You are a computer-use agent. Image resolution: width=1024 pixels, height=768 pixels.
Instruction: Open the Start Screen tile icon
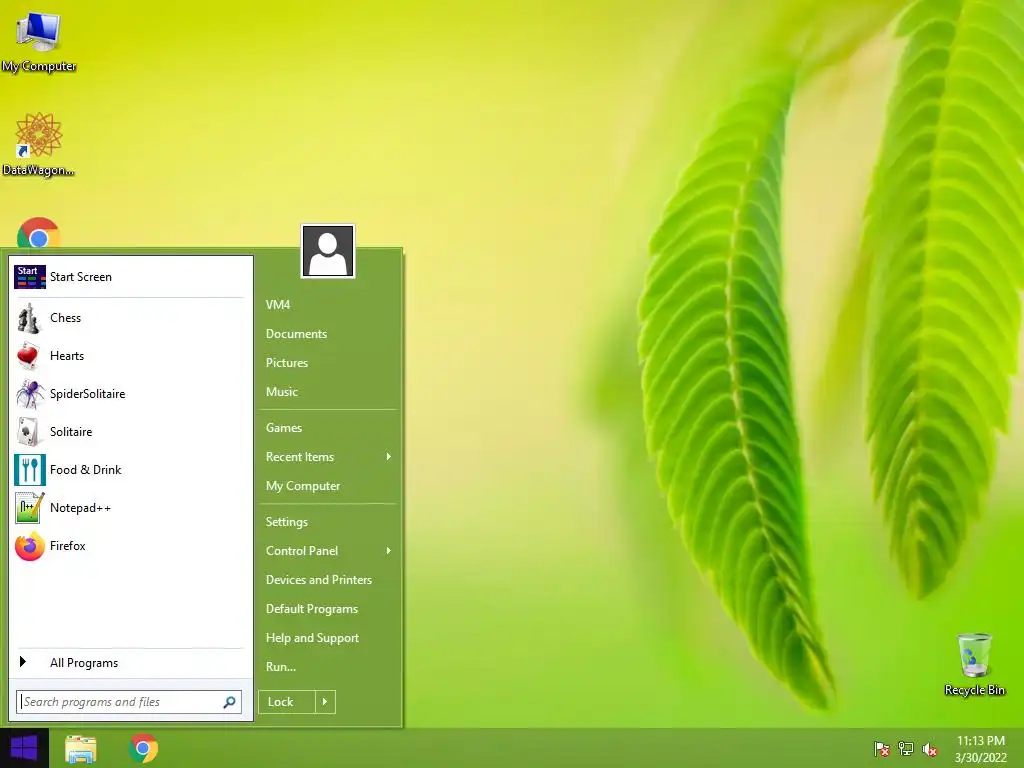pos(29,277)
